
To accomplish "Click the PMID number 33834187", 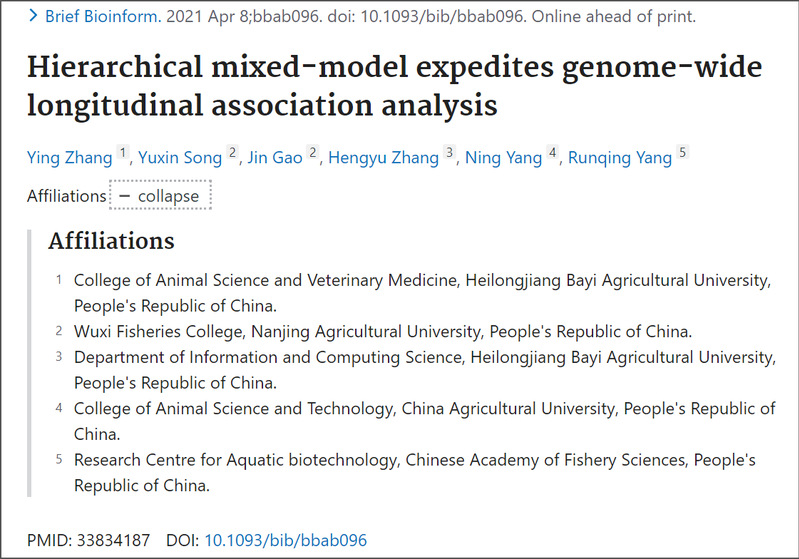I will (113, 540).
